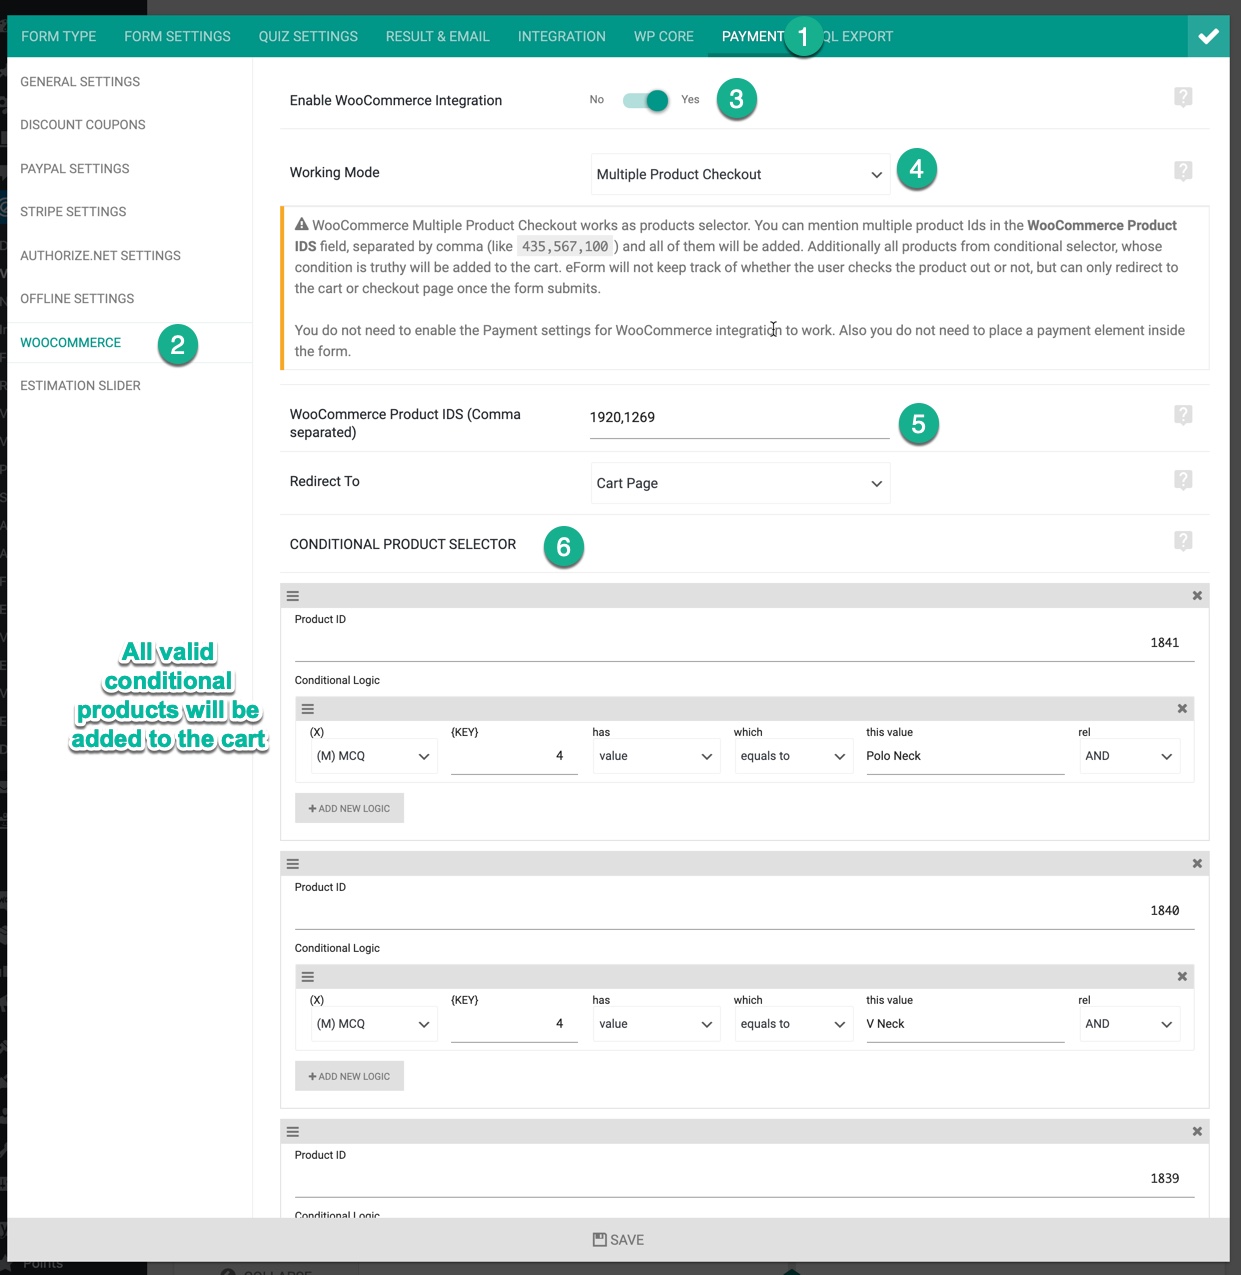Image resolution: width=1241 pixels, height=1275 pixels.
Task: Save the form settings
Action: [618, 1240]
